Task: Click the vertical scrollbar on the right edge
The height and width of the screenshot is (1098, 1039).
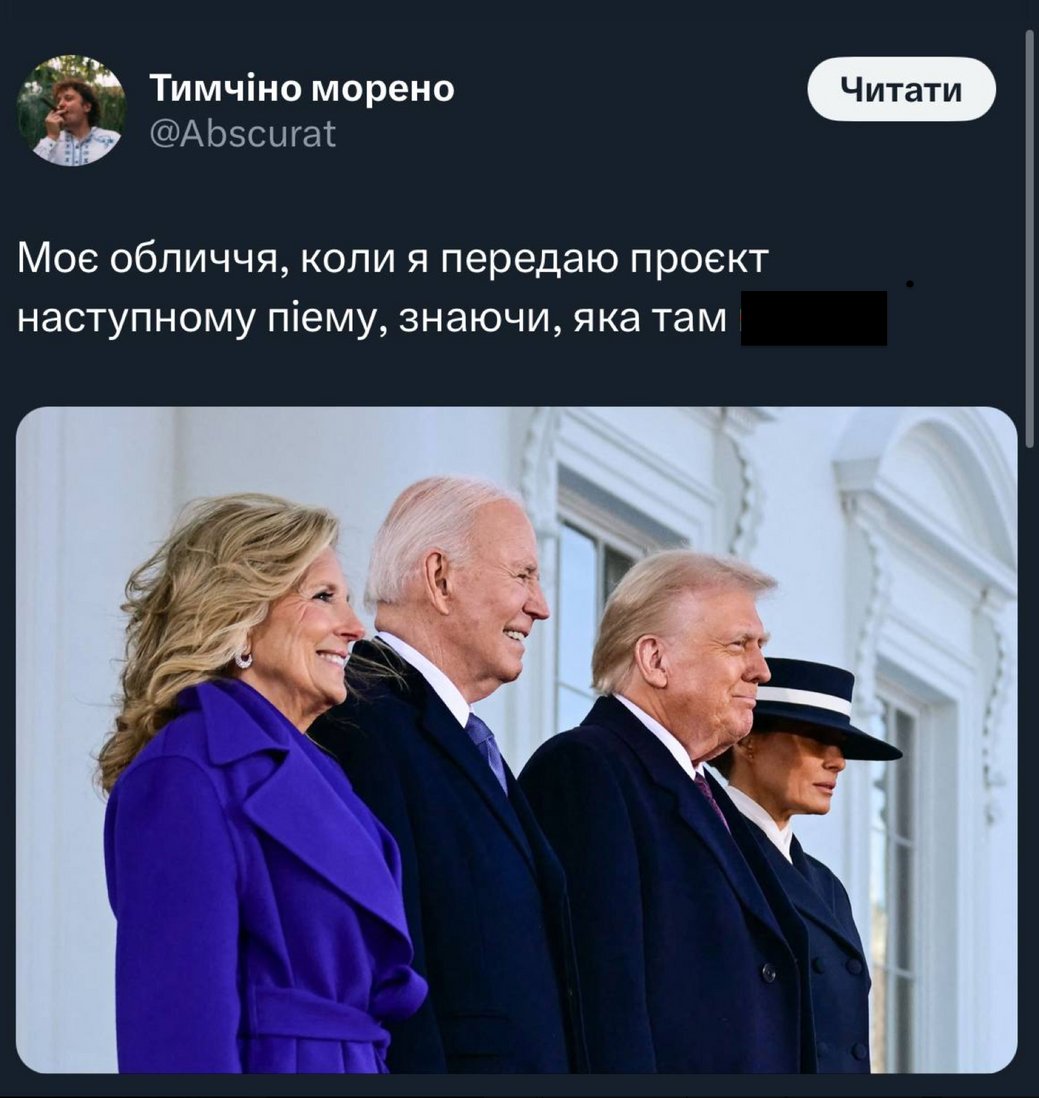Action: 1028,238
